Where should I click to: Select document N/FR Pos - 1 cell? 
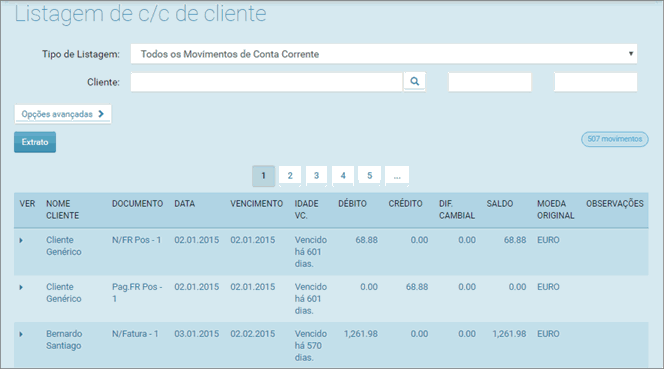tap(136, 240)
